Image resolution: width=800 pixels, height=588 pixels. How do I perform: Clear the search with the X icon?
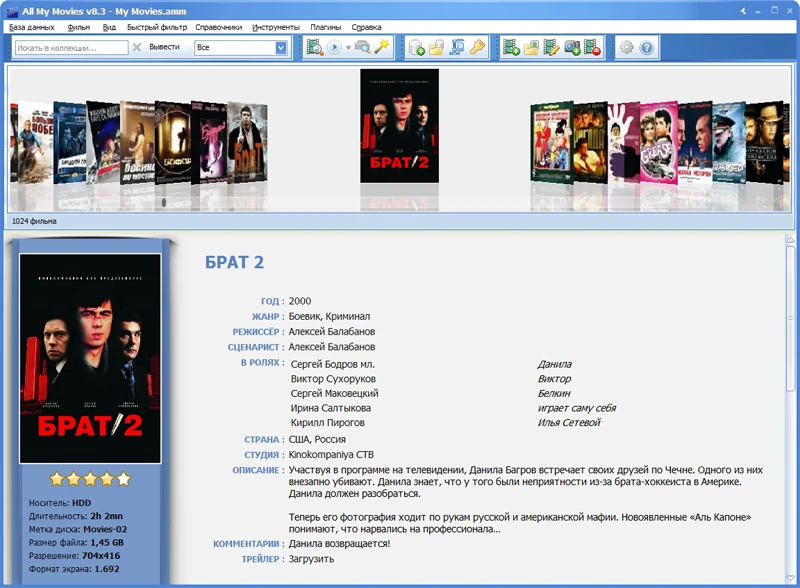tap(137, 47)
